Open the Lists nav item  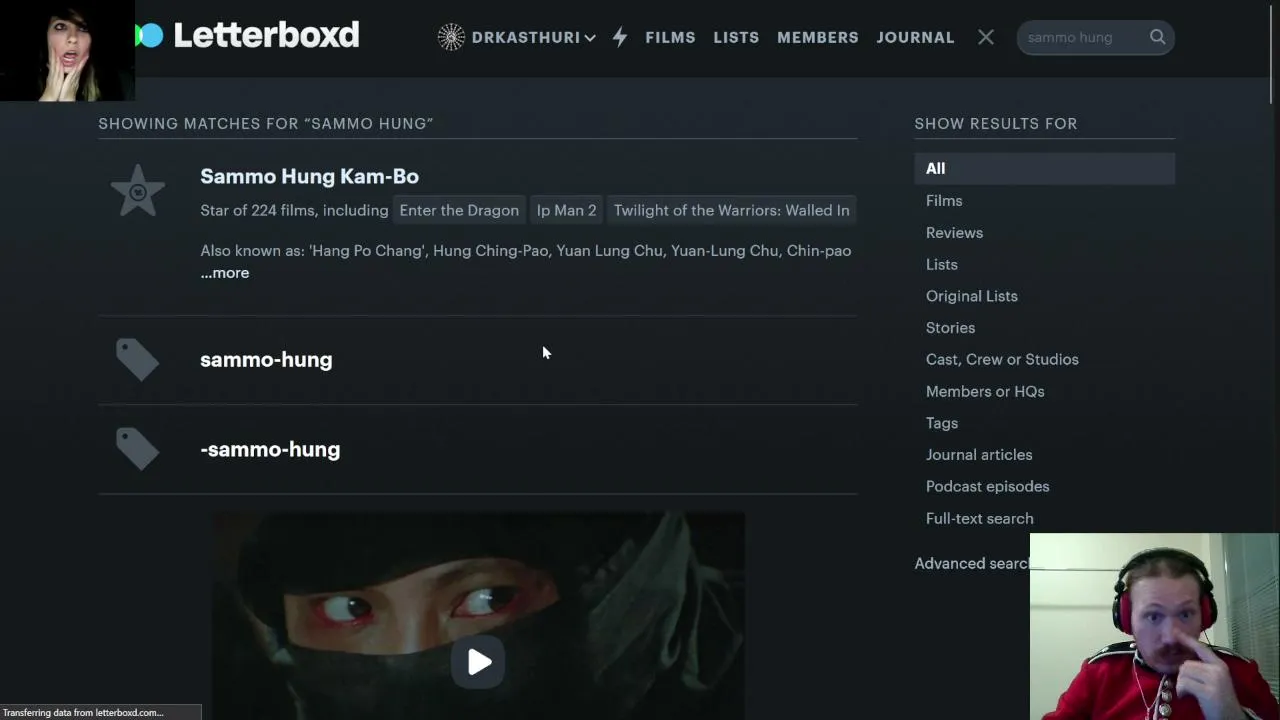[736, 37]
